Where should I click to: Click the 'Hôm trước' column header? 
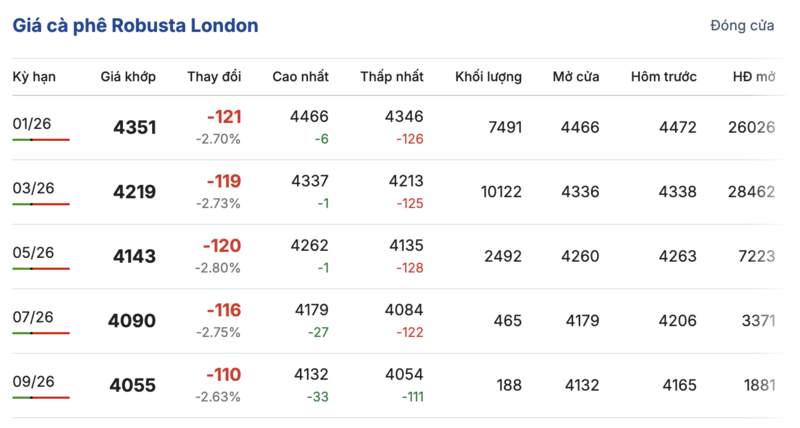[x=664, y=77]
